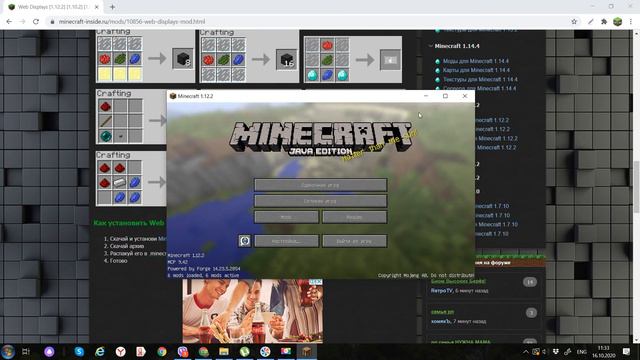Open uTorrent from the taskbar

pos(244,351)
